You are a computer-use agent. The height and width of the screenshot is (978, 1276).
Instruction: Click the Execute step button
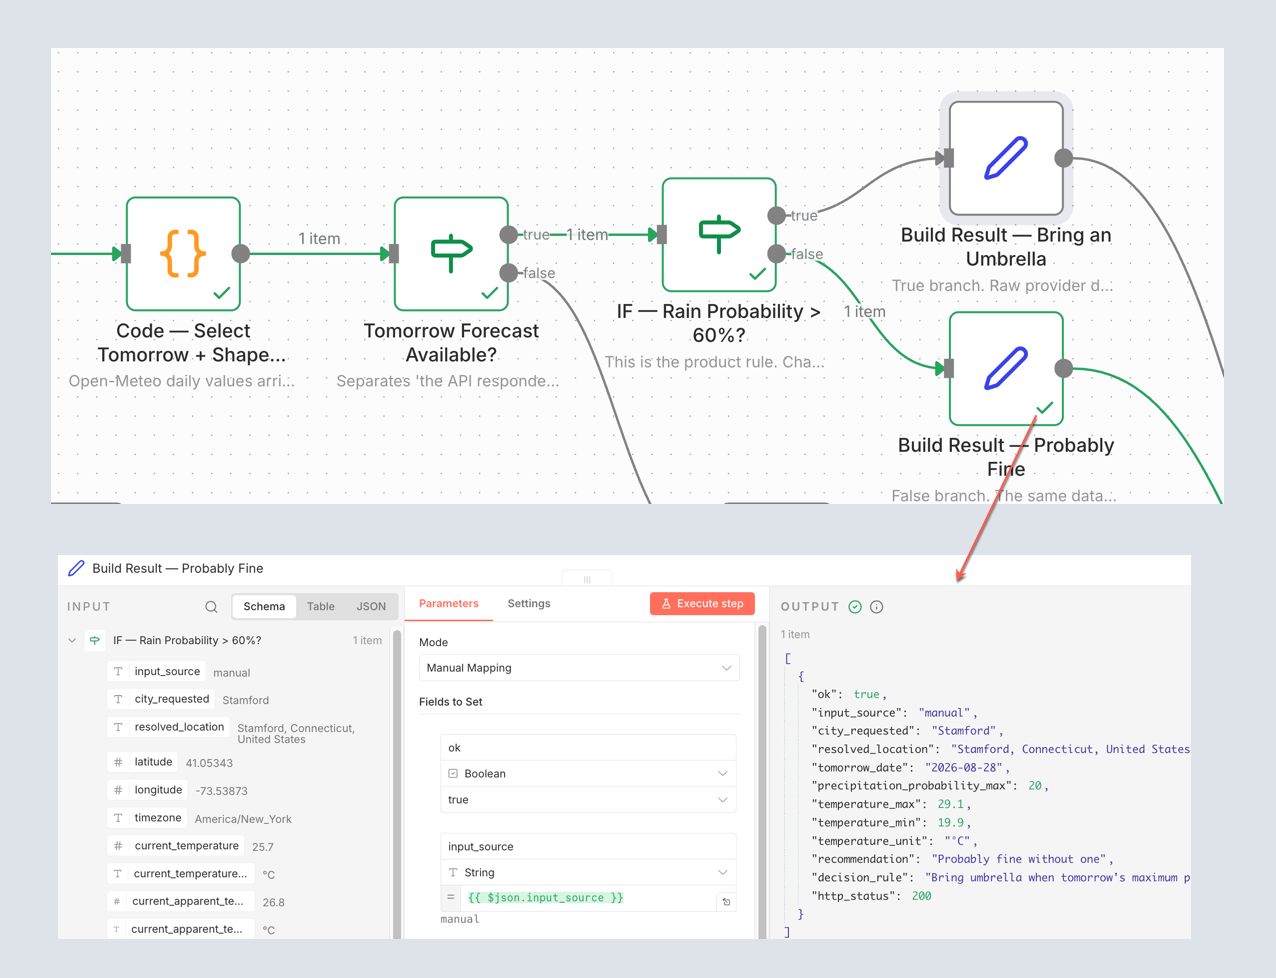click(x=702, y=604)
